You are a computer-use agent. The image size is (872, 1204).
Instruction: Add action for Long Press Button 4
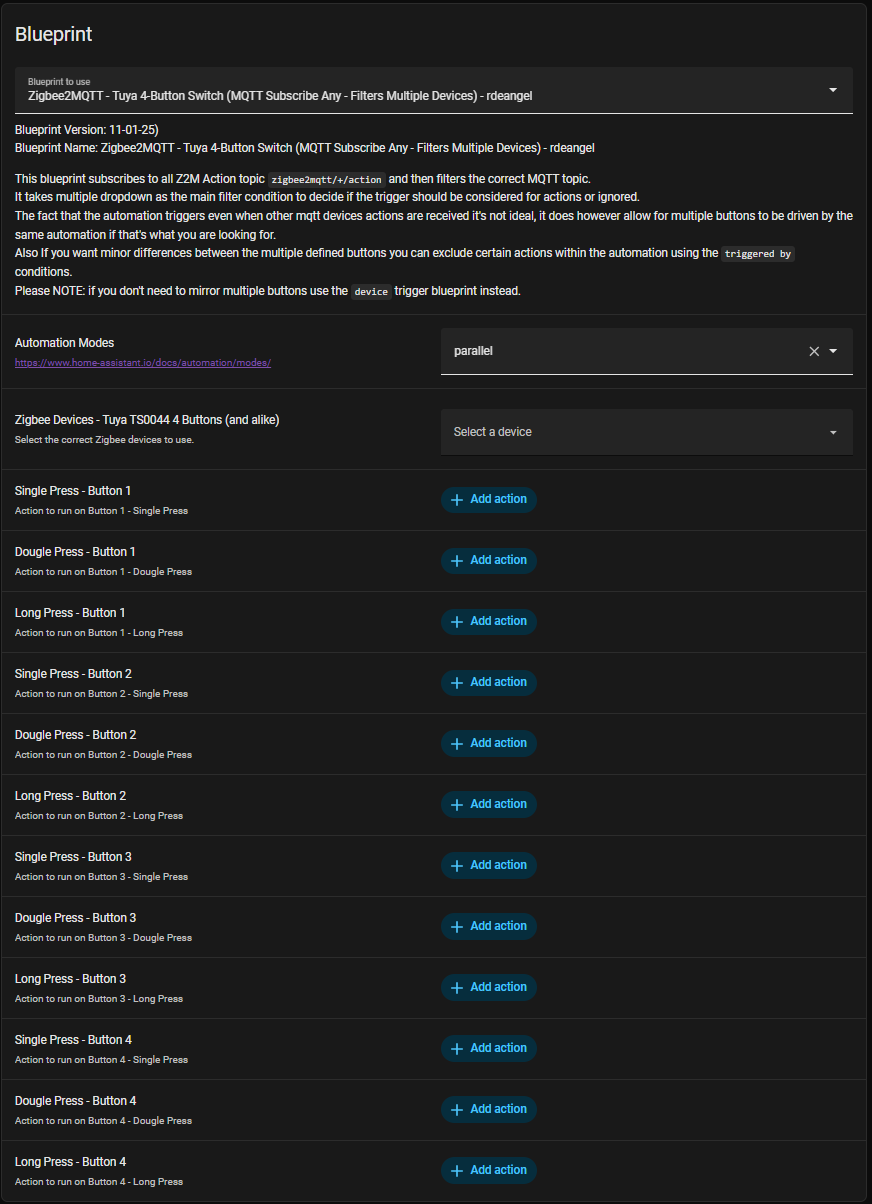pyautogui.click(x=489, y=1170)
